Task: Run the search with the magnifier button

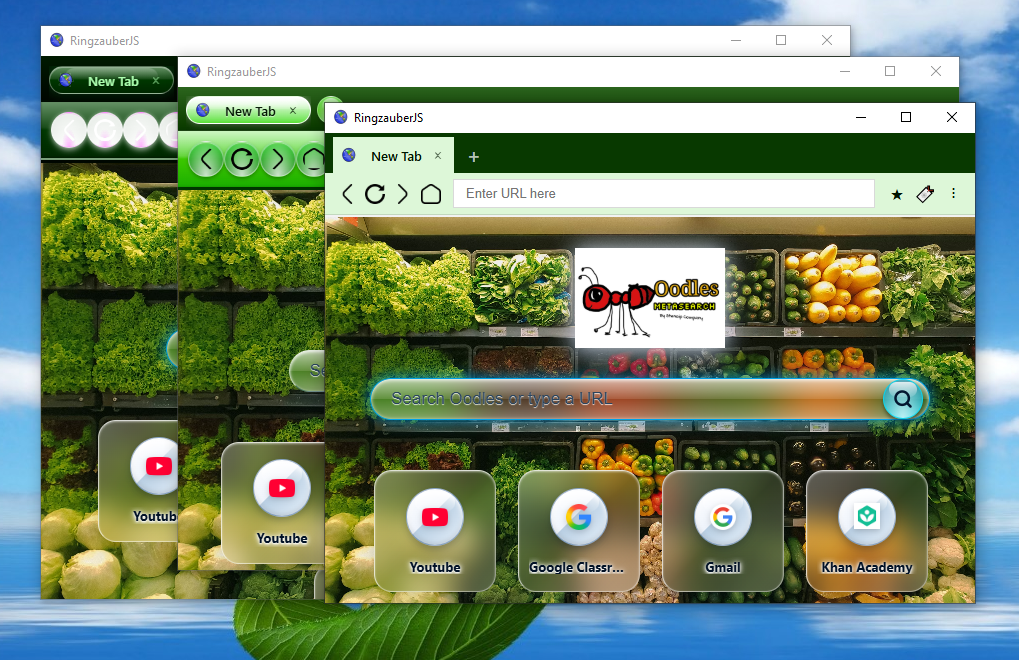Action: [903, 399]
